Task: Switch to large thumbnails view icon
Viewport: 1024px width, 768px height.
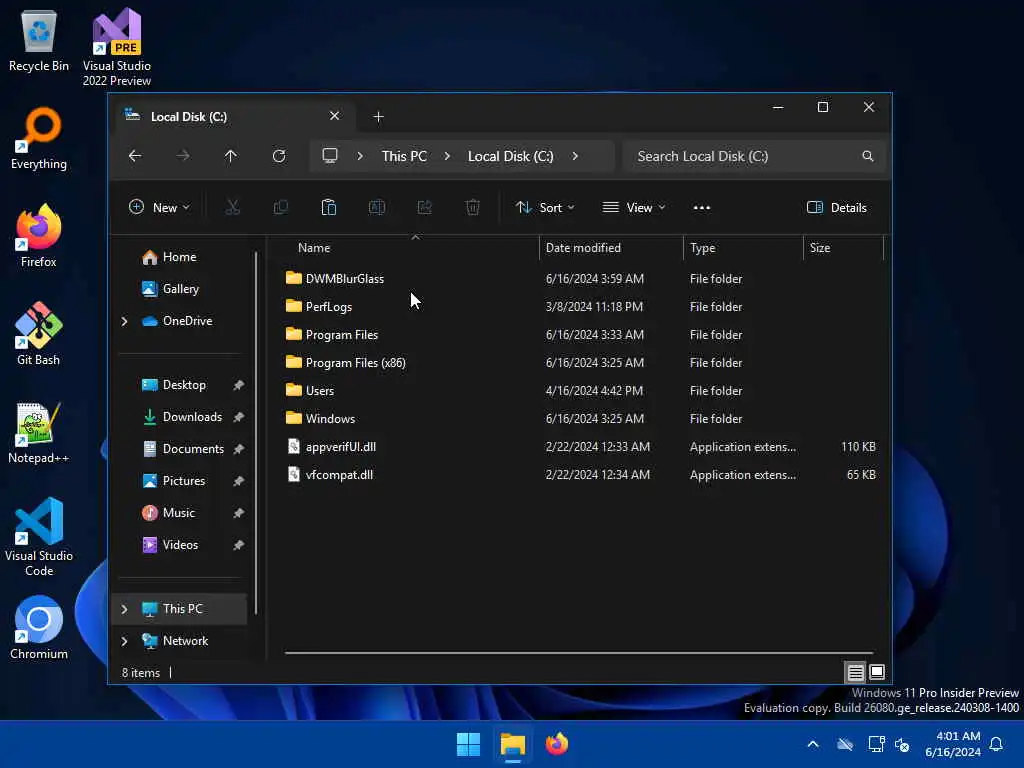Action: click(x=877, y=672)
